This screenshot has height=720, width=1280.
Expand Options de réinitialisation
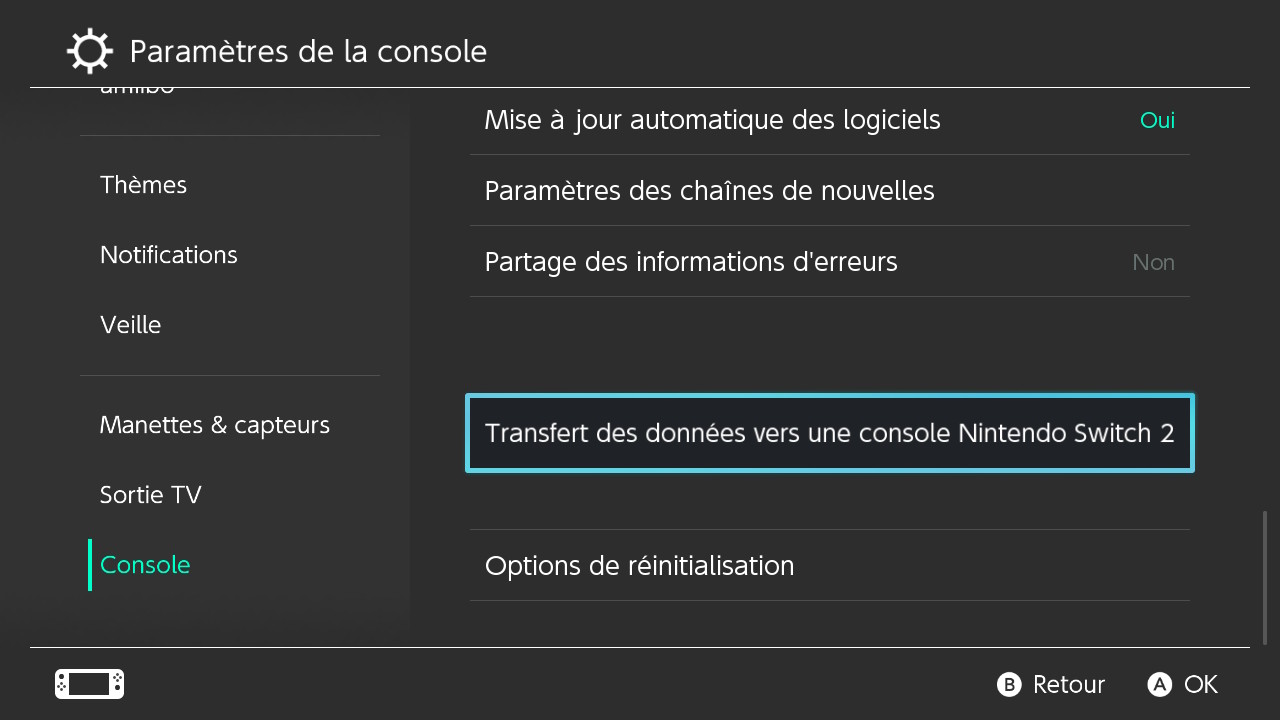click(639, 566)
